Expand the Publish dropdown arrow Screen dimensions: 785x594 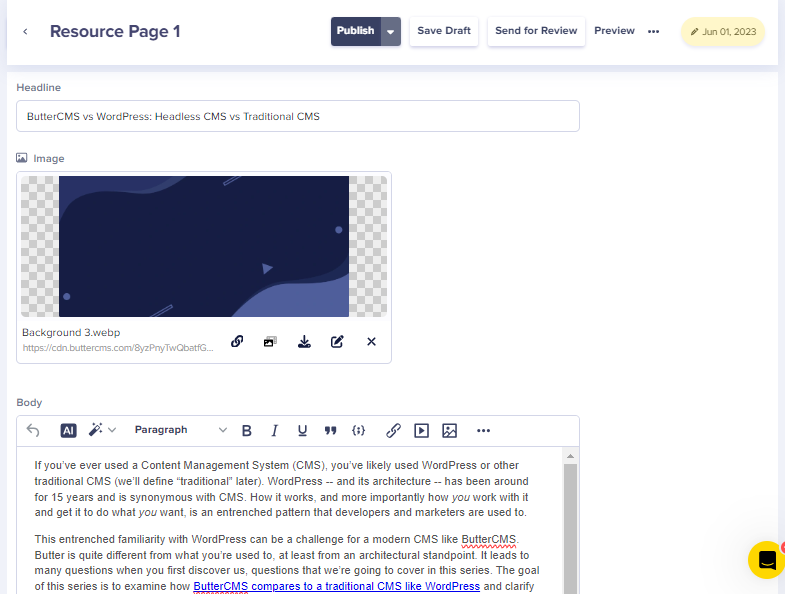point(391,31)
